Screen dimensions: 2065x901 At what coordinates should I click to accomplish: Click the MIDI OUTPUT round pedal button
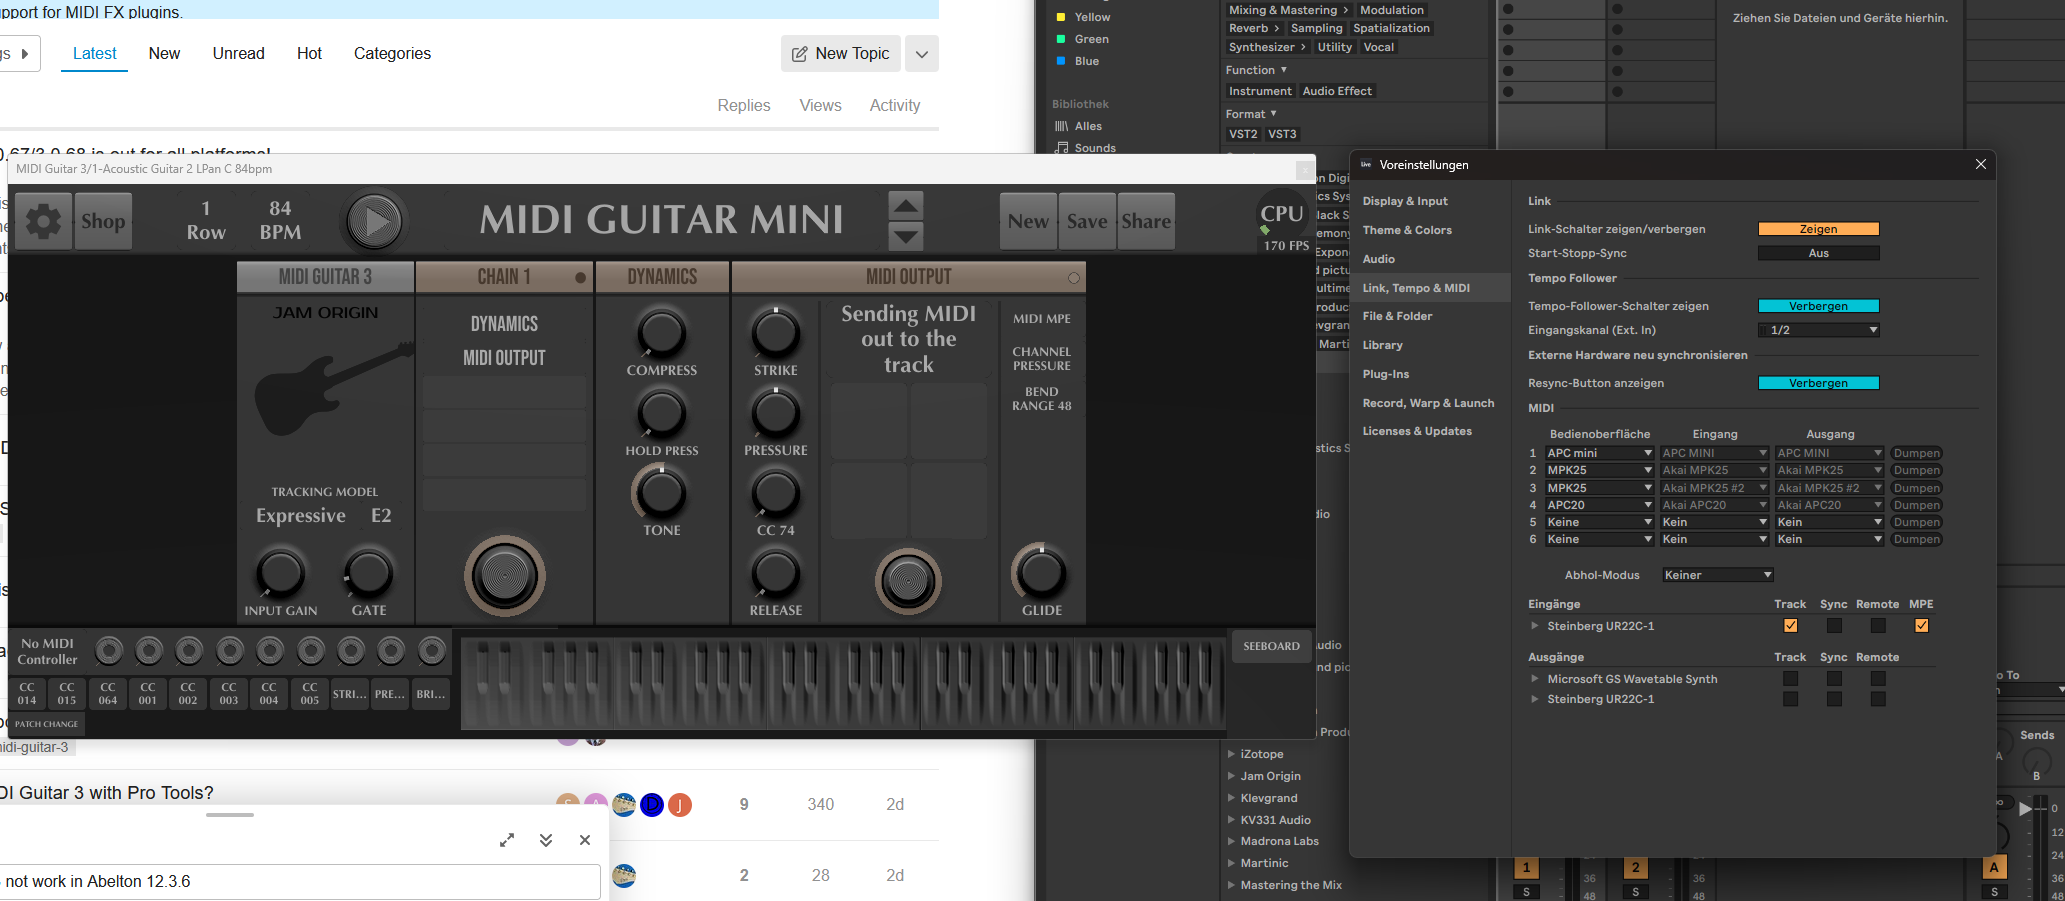click(908, 580)
